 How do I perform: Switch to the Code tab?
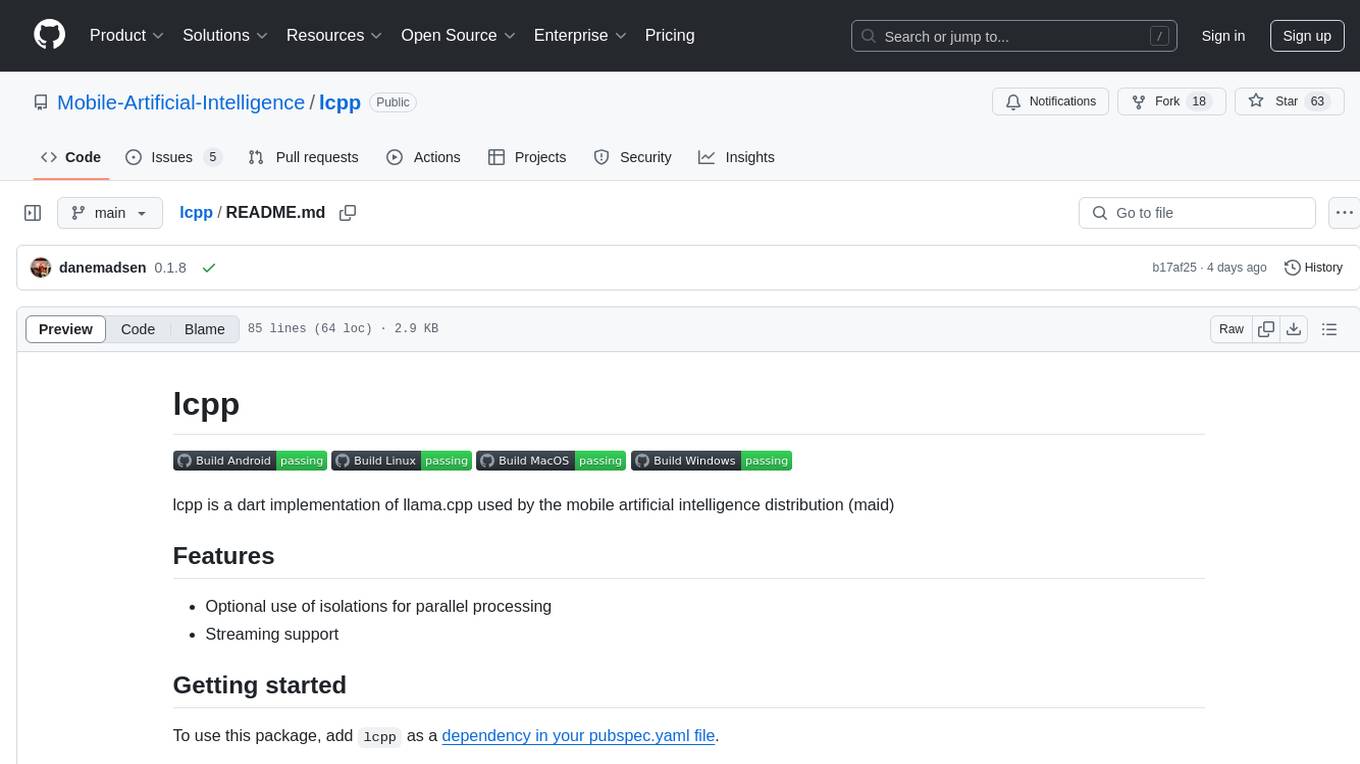coord(71,157)
